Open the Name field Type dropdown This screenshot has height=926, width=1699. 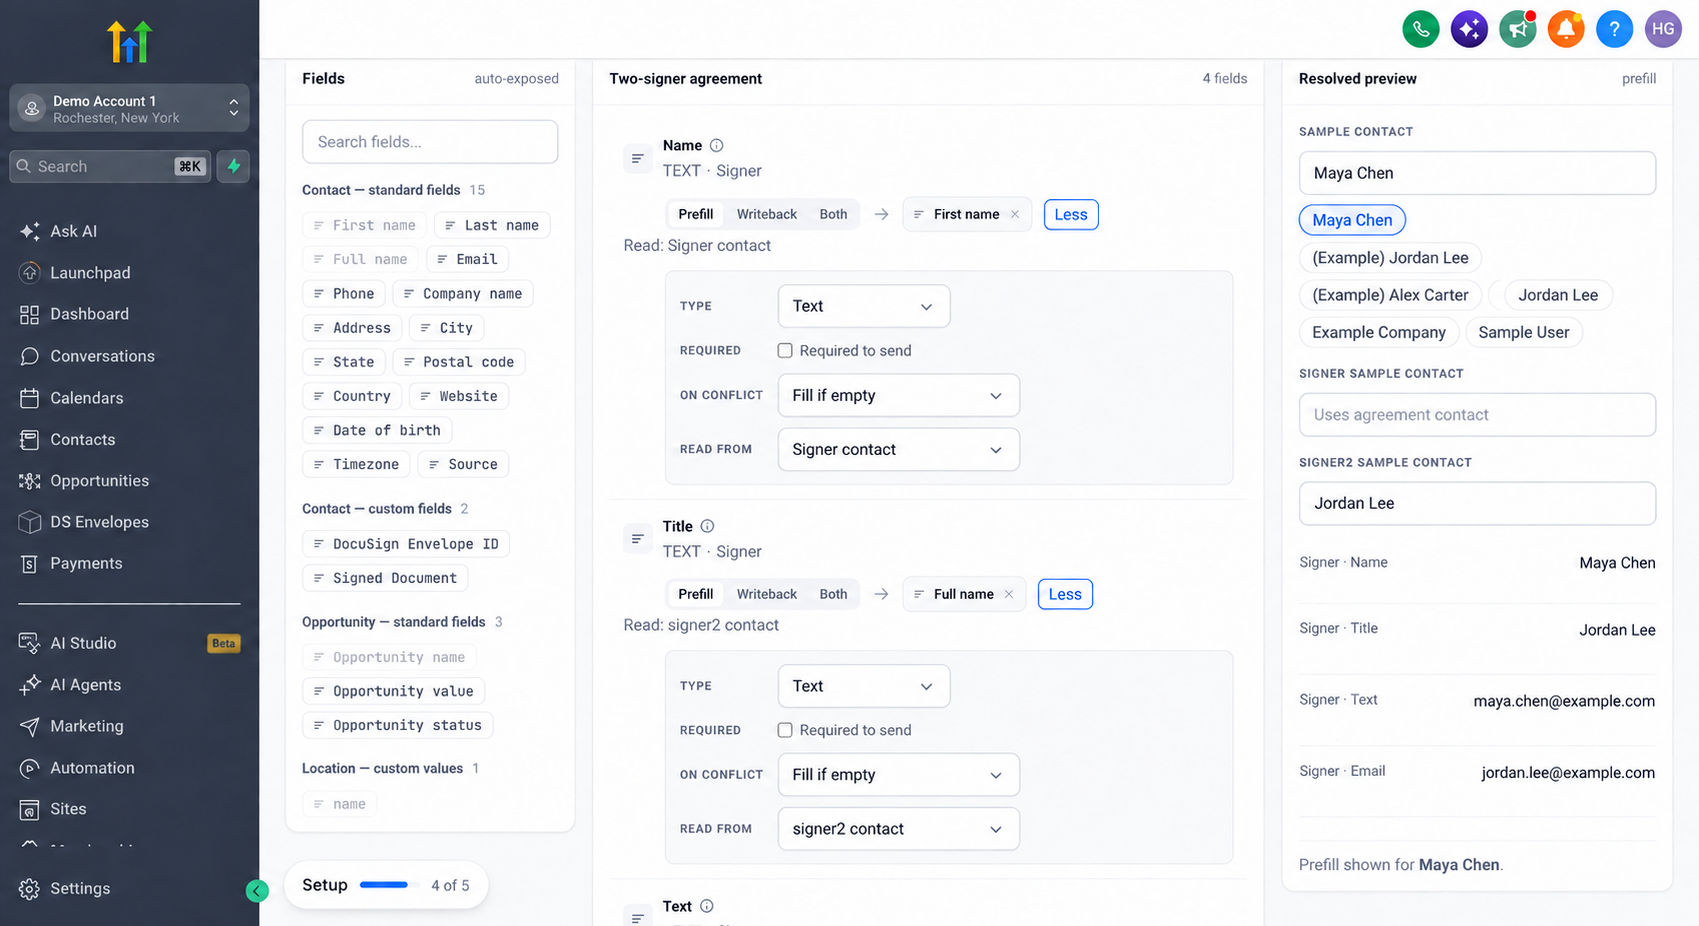click(864, 306)
